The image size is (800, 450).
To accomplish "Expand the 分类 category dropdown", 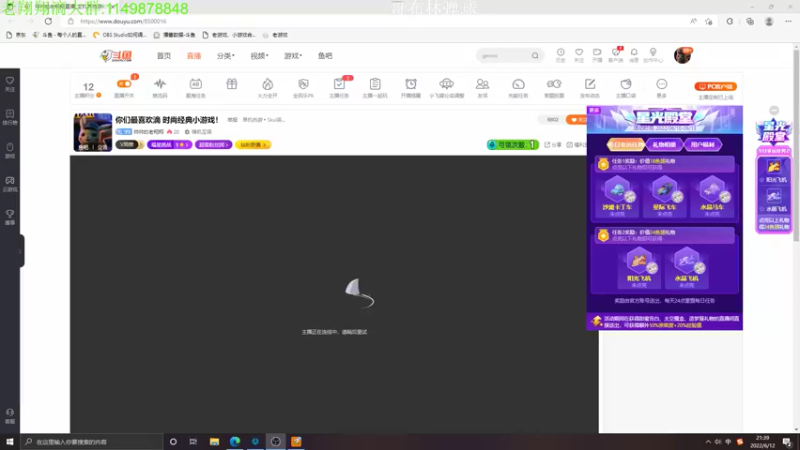I will tap(226, 56).
